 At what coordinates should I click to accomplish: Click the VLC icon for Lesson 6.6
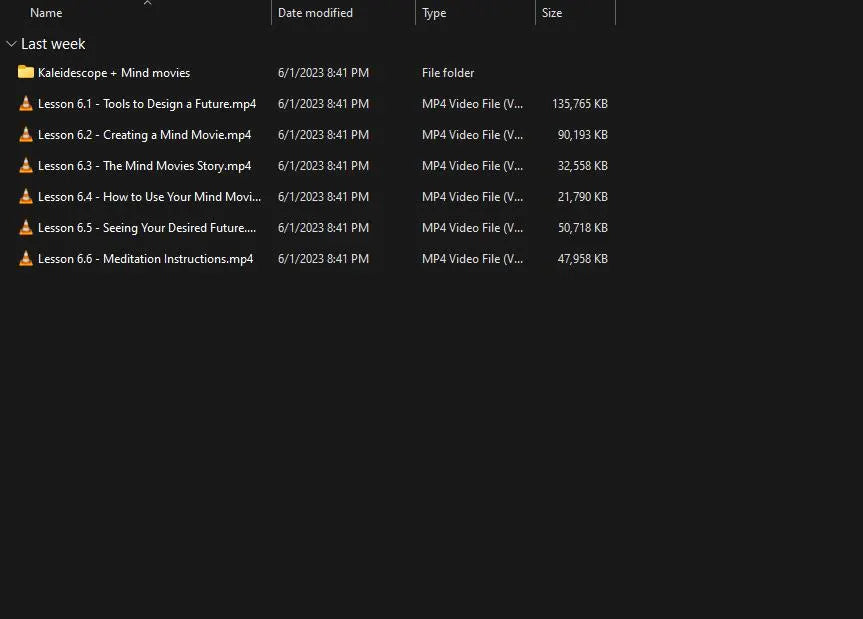(26, 258)
